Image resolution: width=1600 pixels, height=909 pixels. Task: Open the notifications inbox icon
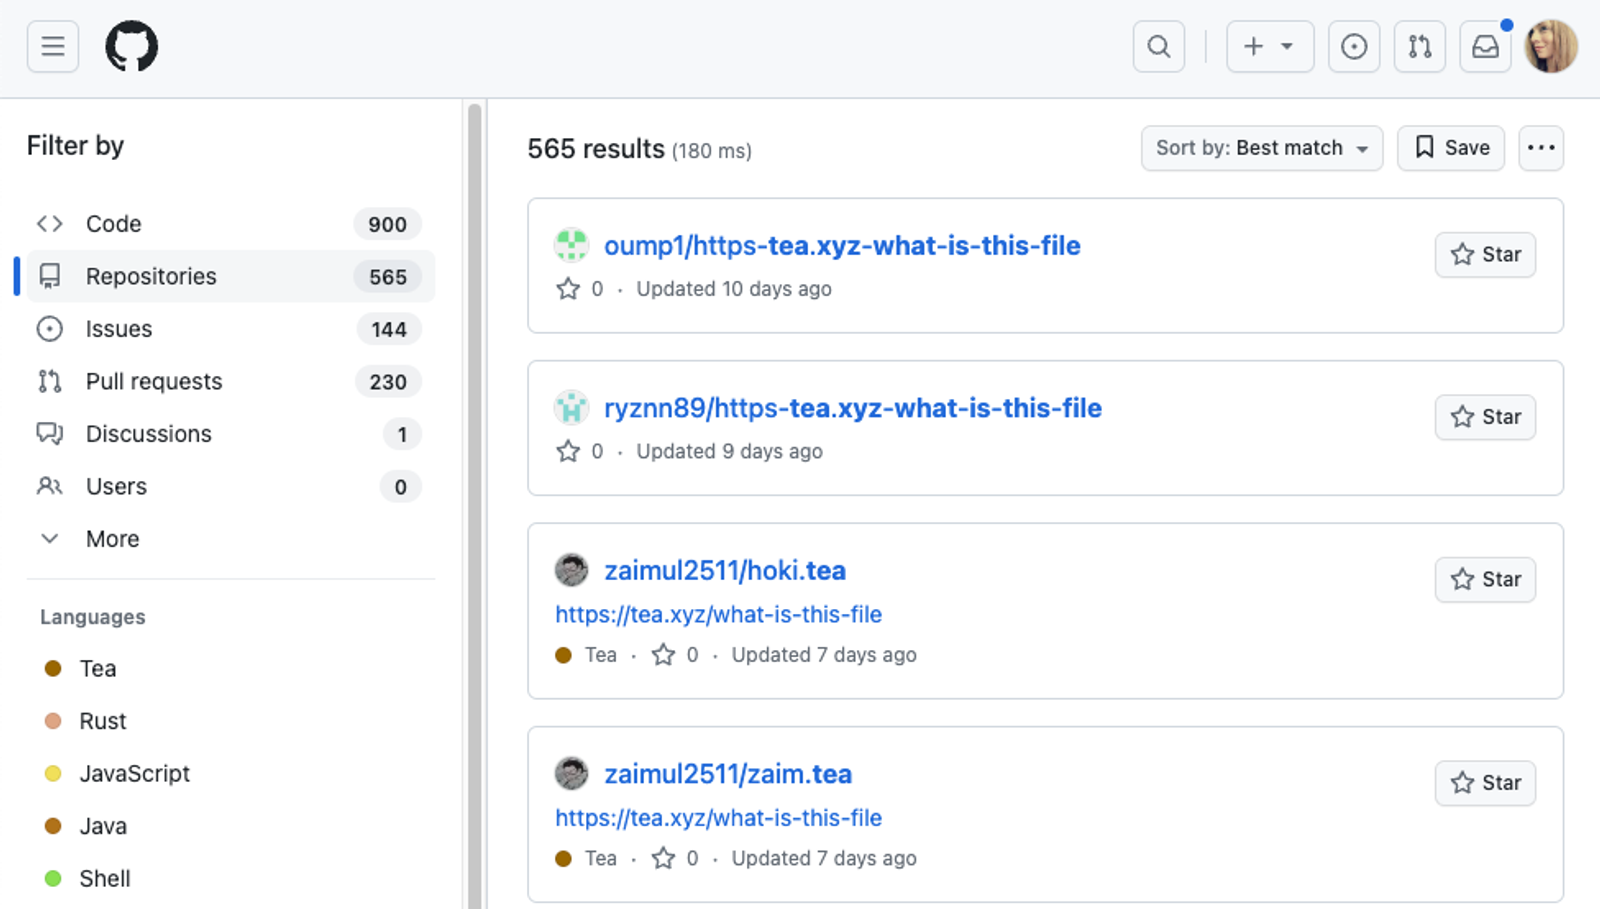click(1486, 46)
